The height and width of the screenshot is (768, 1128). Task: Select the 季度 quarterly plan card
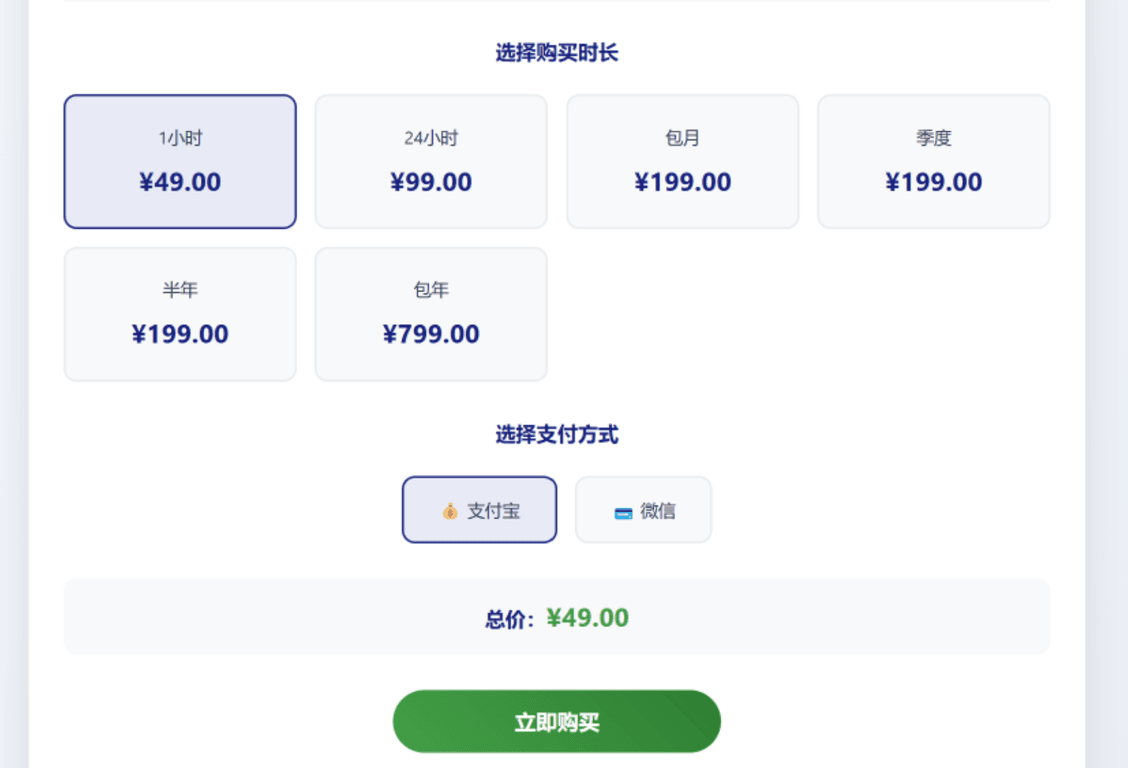(934, 161)
